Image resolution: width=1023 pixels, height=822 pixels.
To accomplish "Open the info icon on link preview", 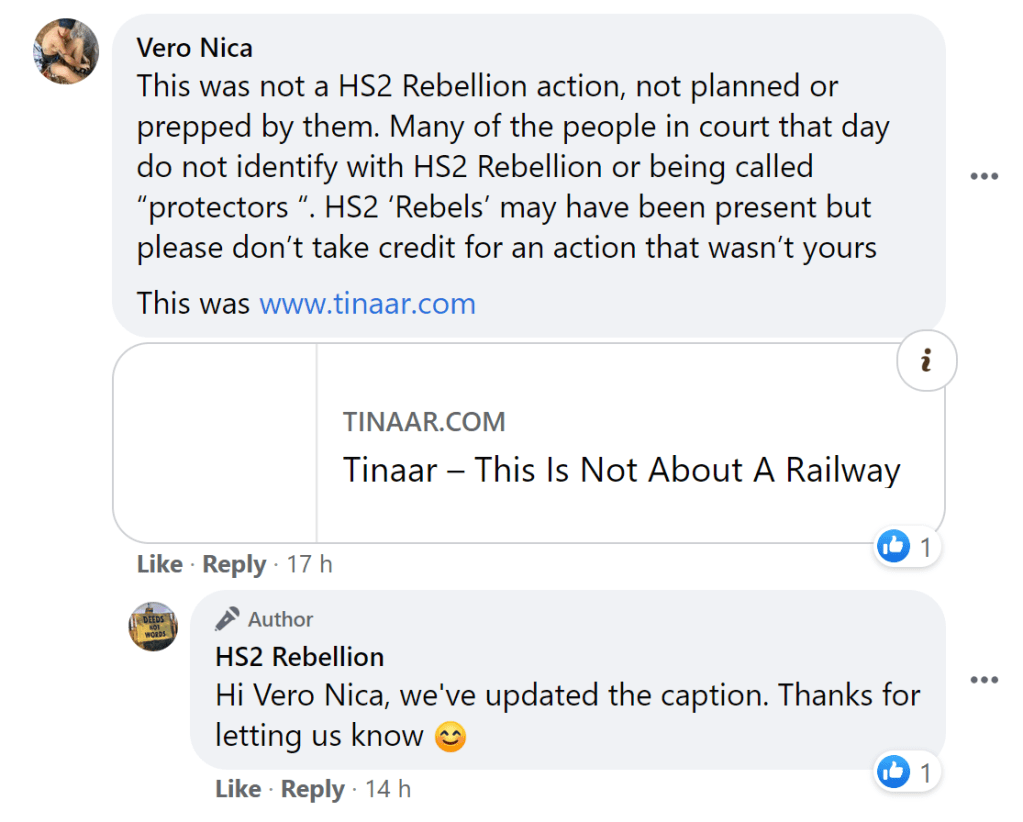I will click(x=926, y=362).
